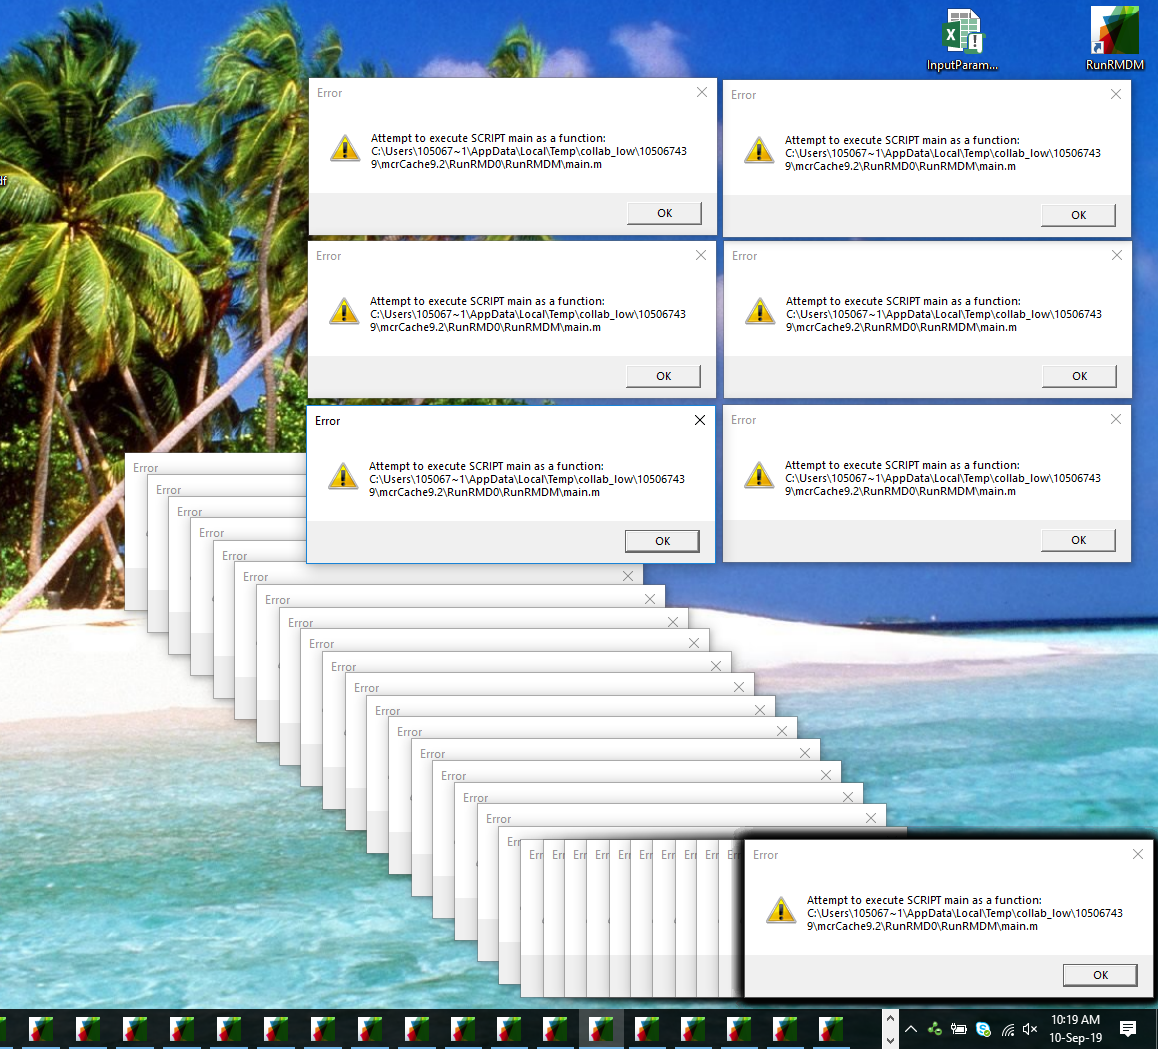Close the bottom-right Error dialog with X
Image resolution: width=1158 pixels, height=1049 pixels.
pos(1137,854)
